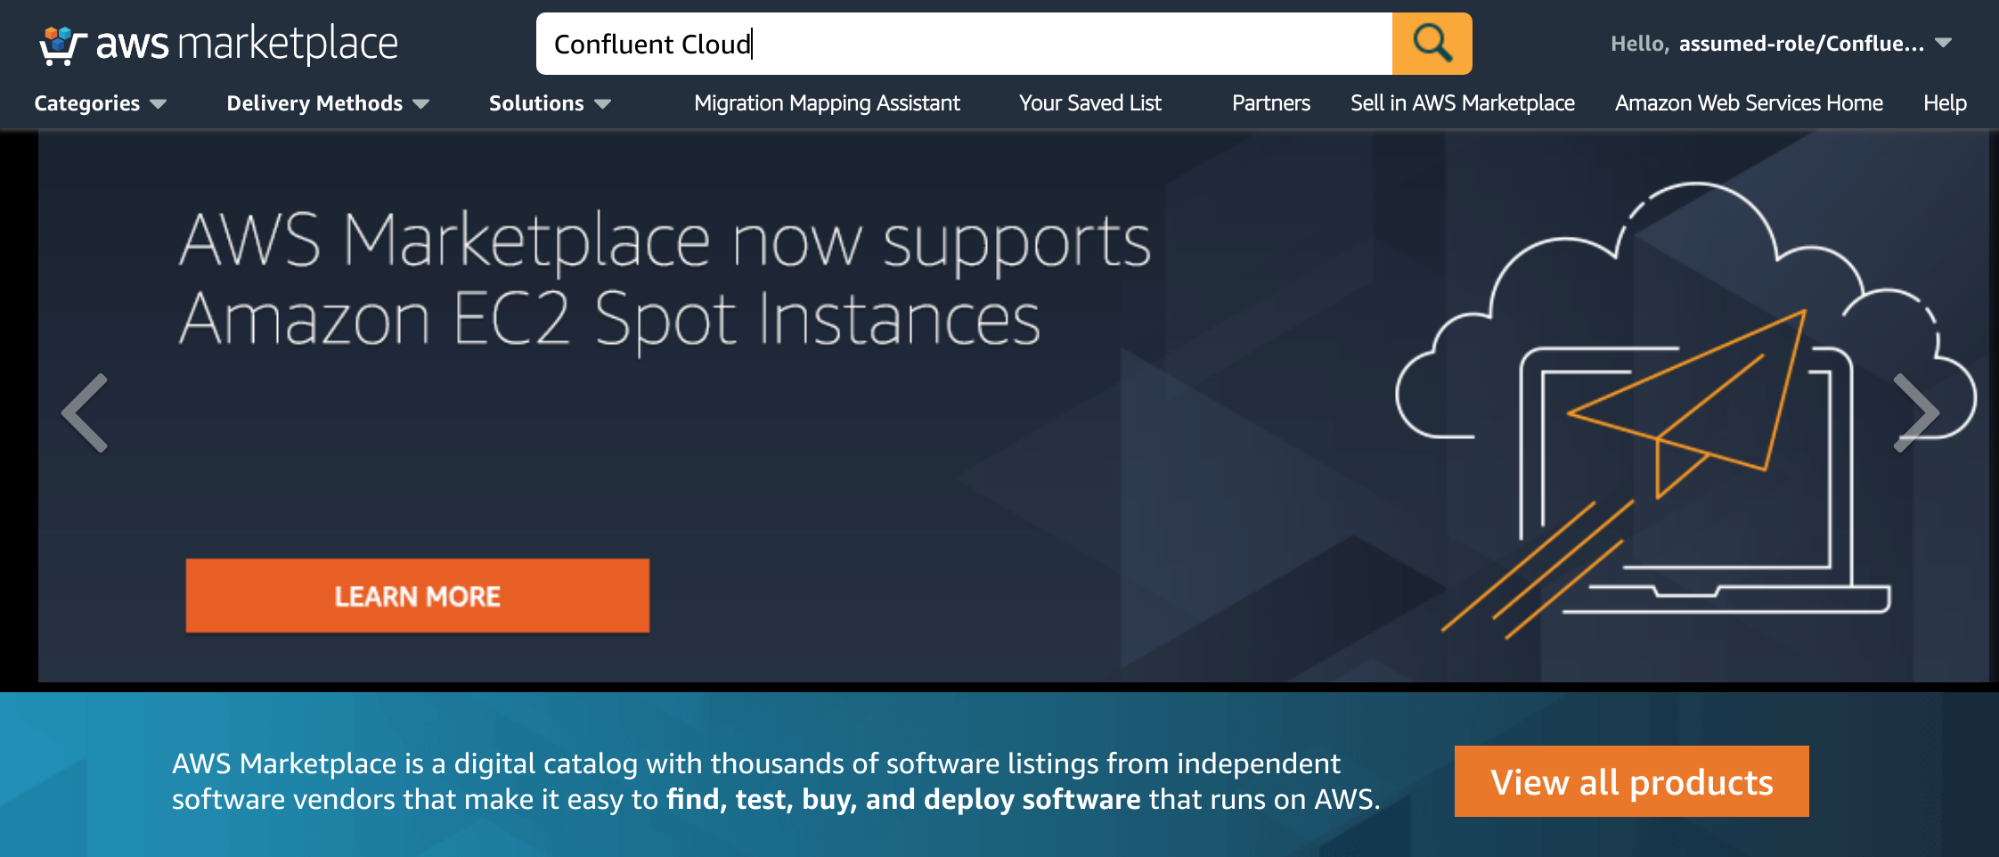
Task: Click the orange magnifier search icon
Action: [1431, 44]
